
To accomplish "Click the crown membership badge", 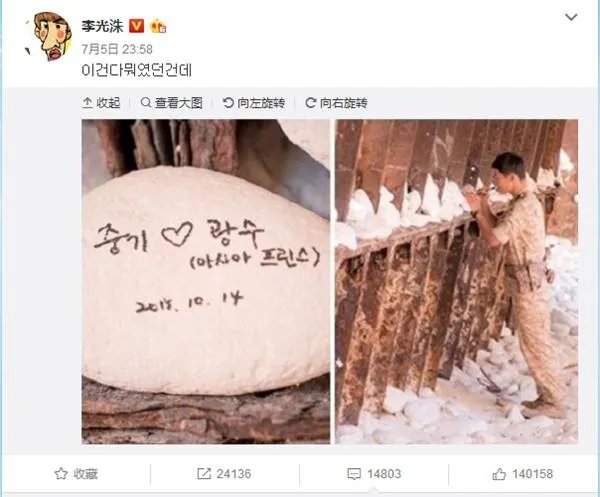I will tap(158, 26).
